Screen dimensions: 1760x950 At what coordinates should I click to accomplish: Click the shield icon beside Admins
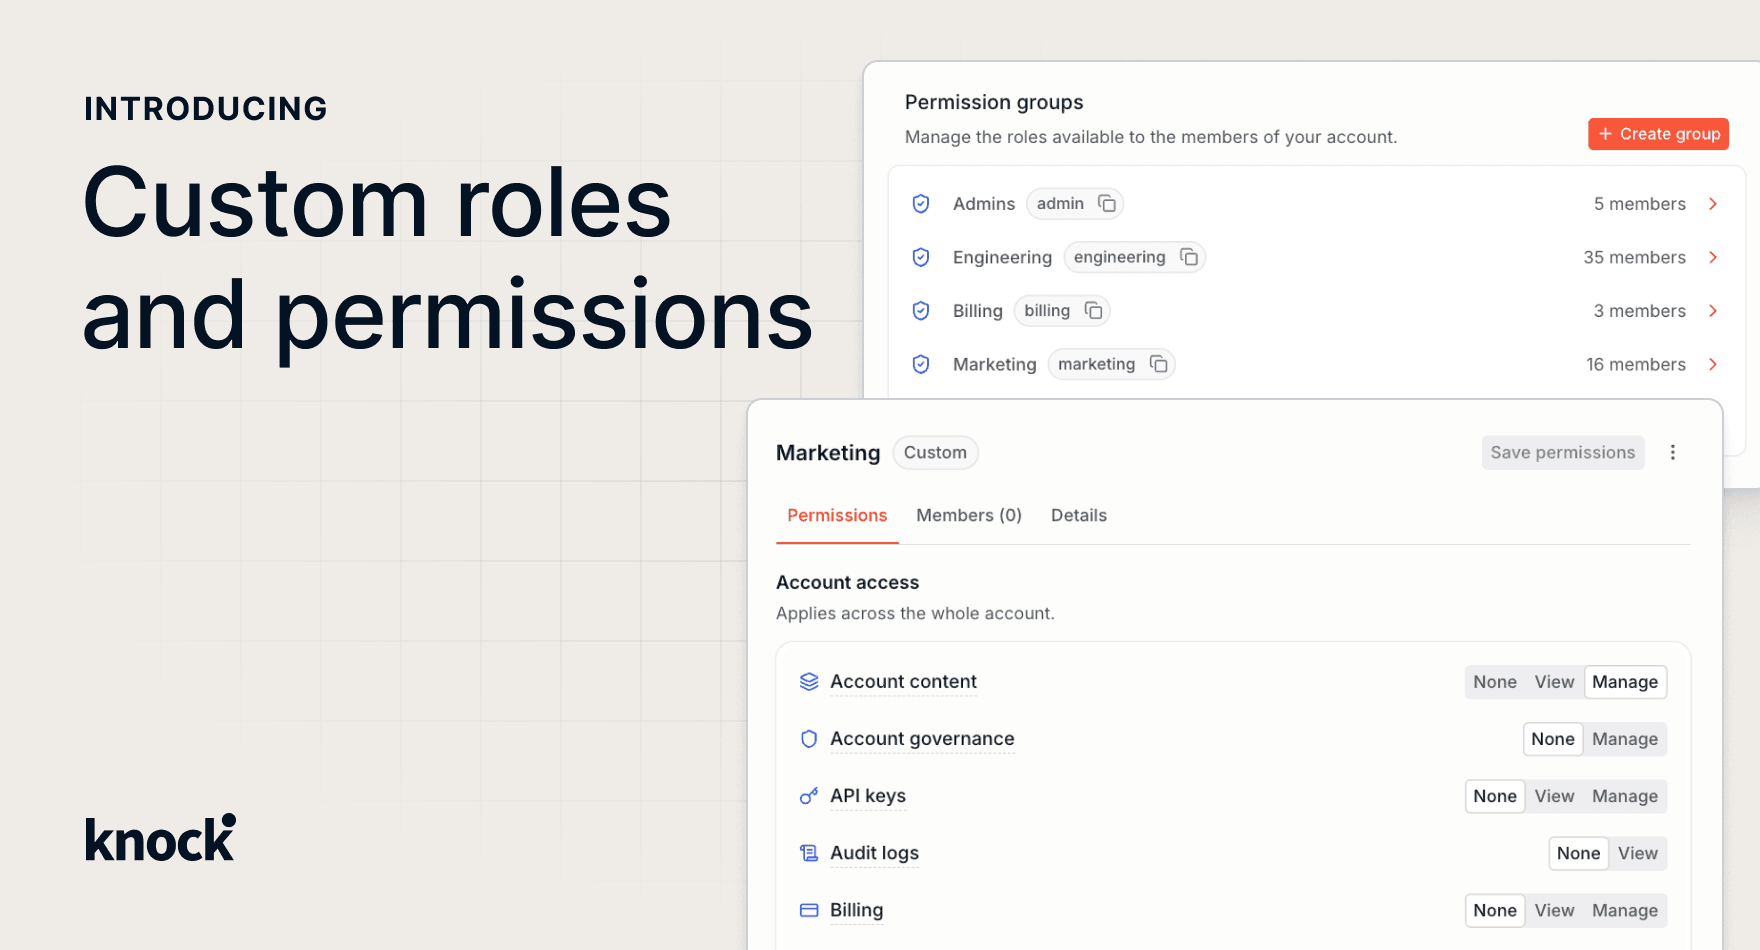[921, 204]
